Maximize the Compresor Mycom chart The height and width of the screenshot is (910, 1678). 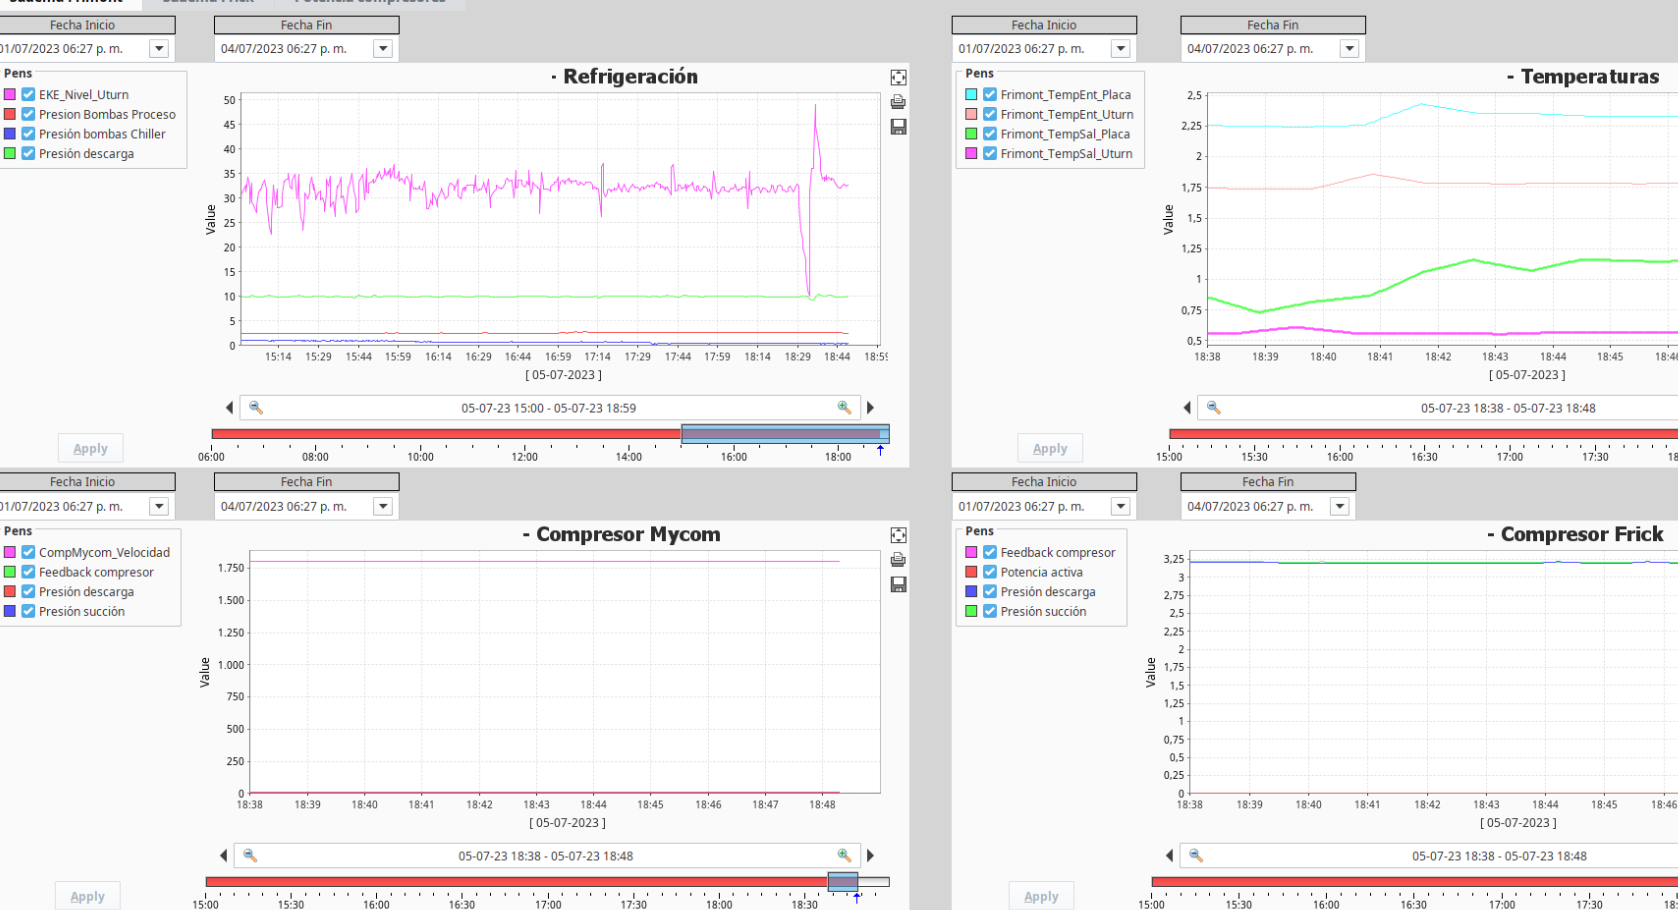(898, 536)
